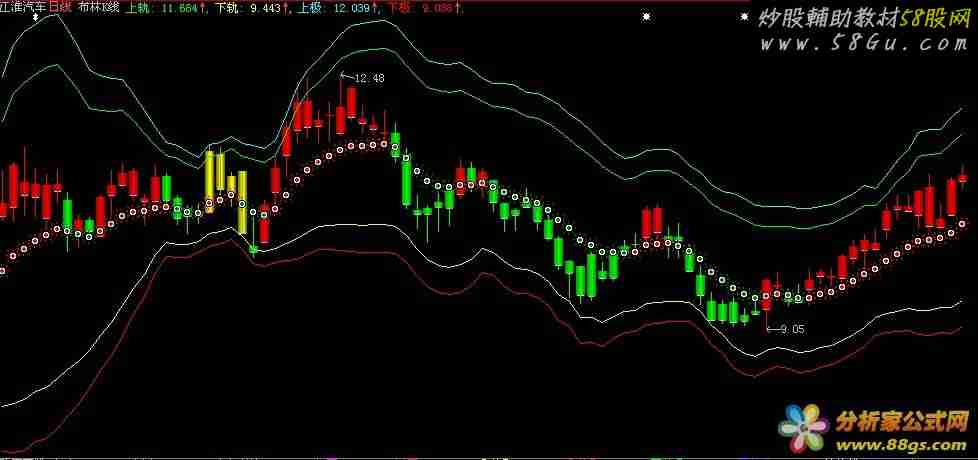Click the green star signal on lower band

[x=253, y=249]
